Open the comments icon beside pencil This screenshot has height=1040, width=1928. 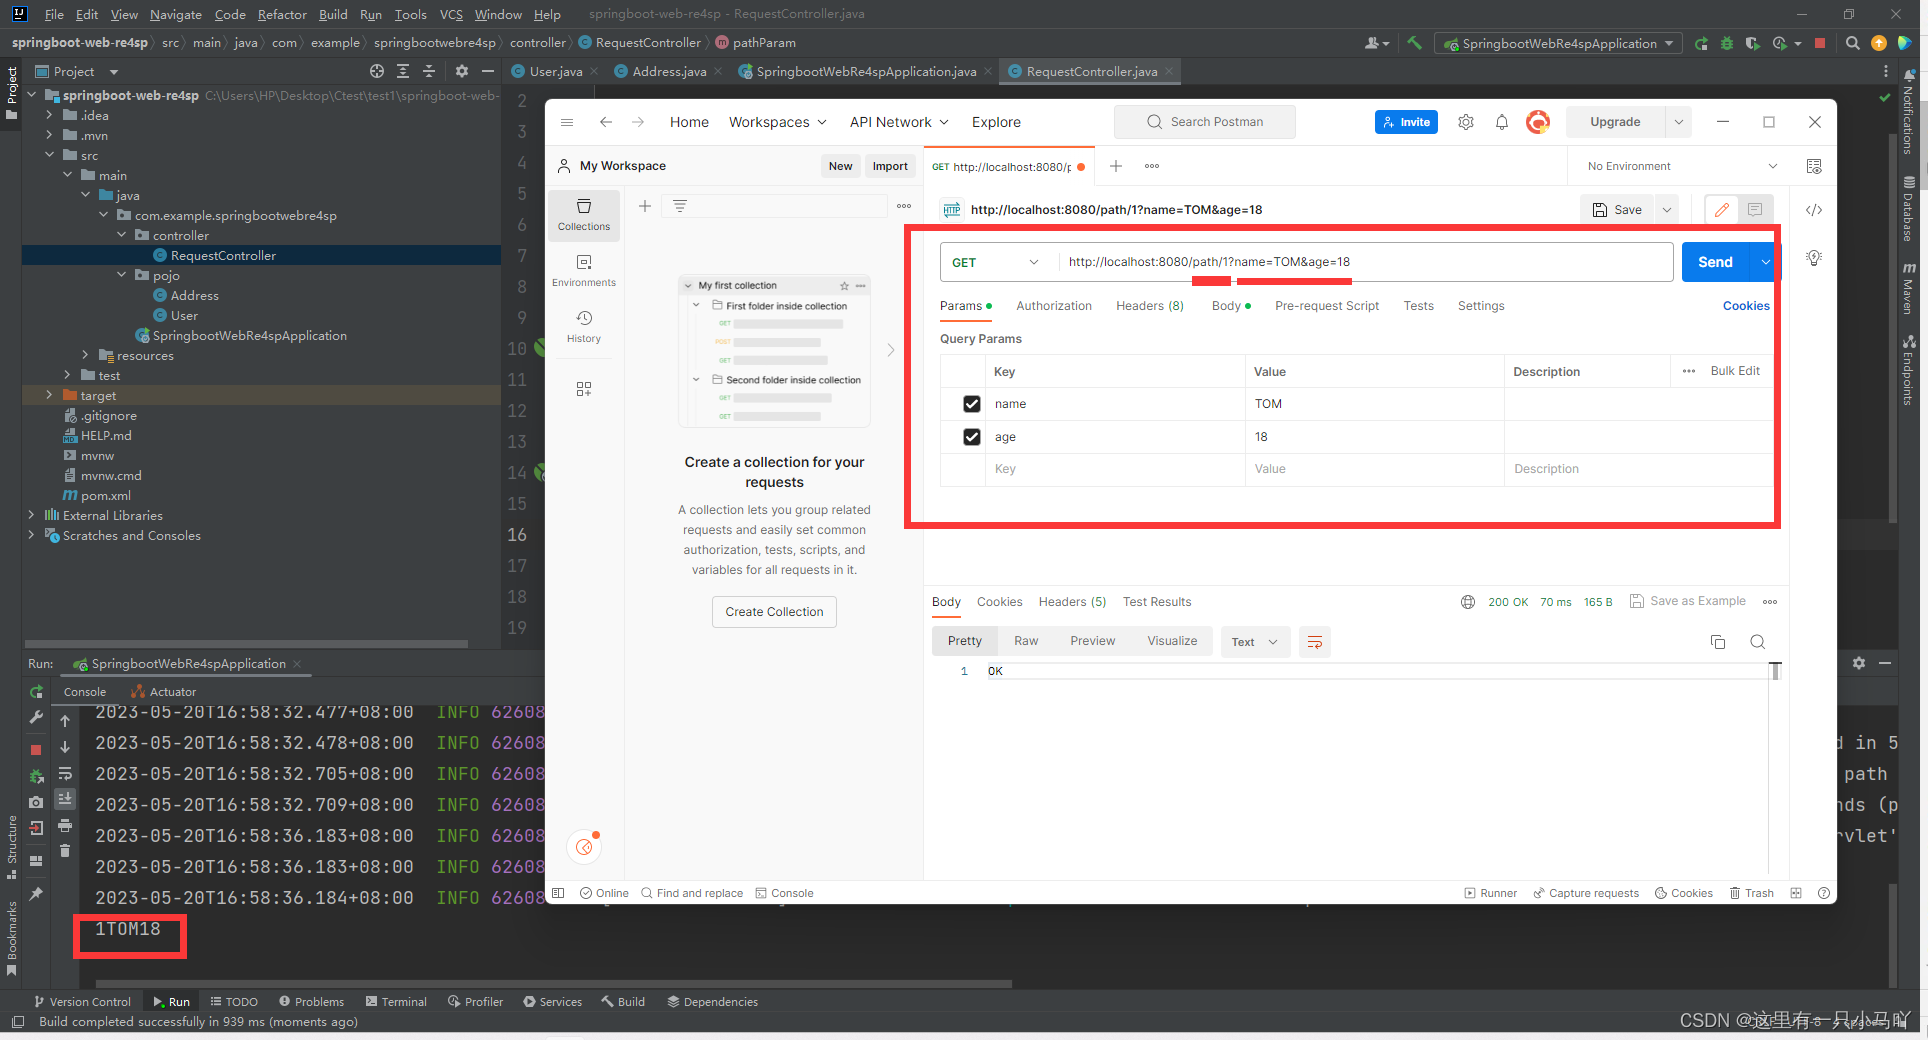(1755, 210)
